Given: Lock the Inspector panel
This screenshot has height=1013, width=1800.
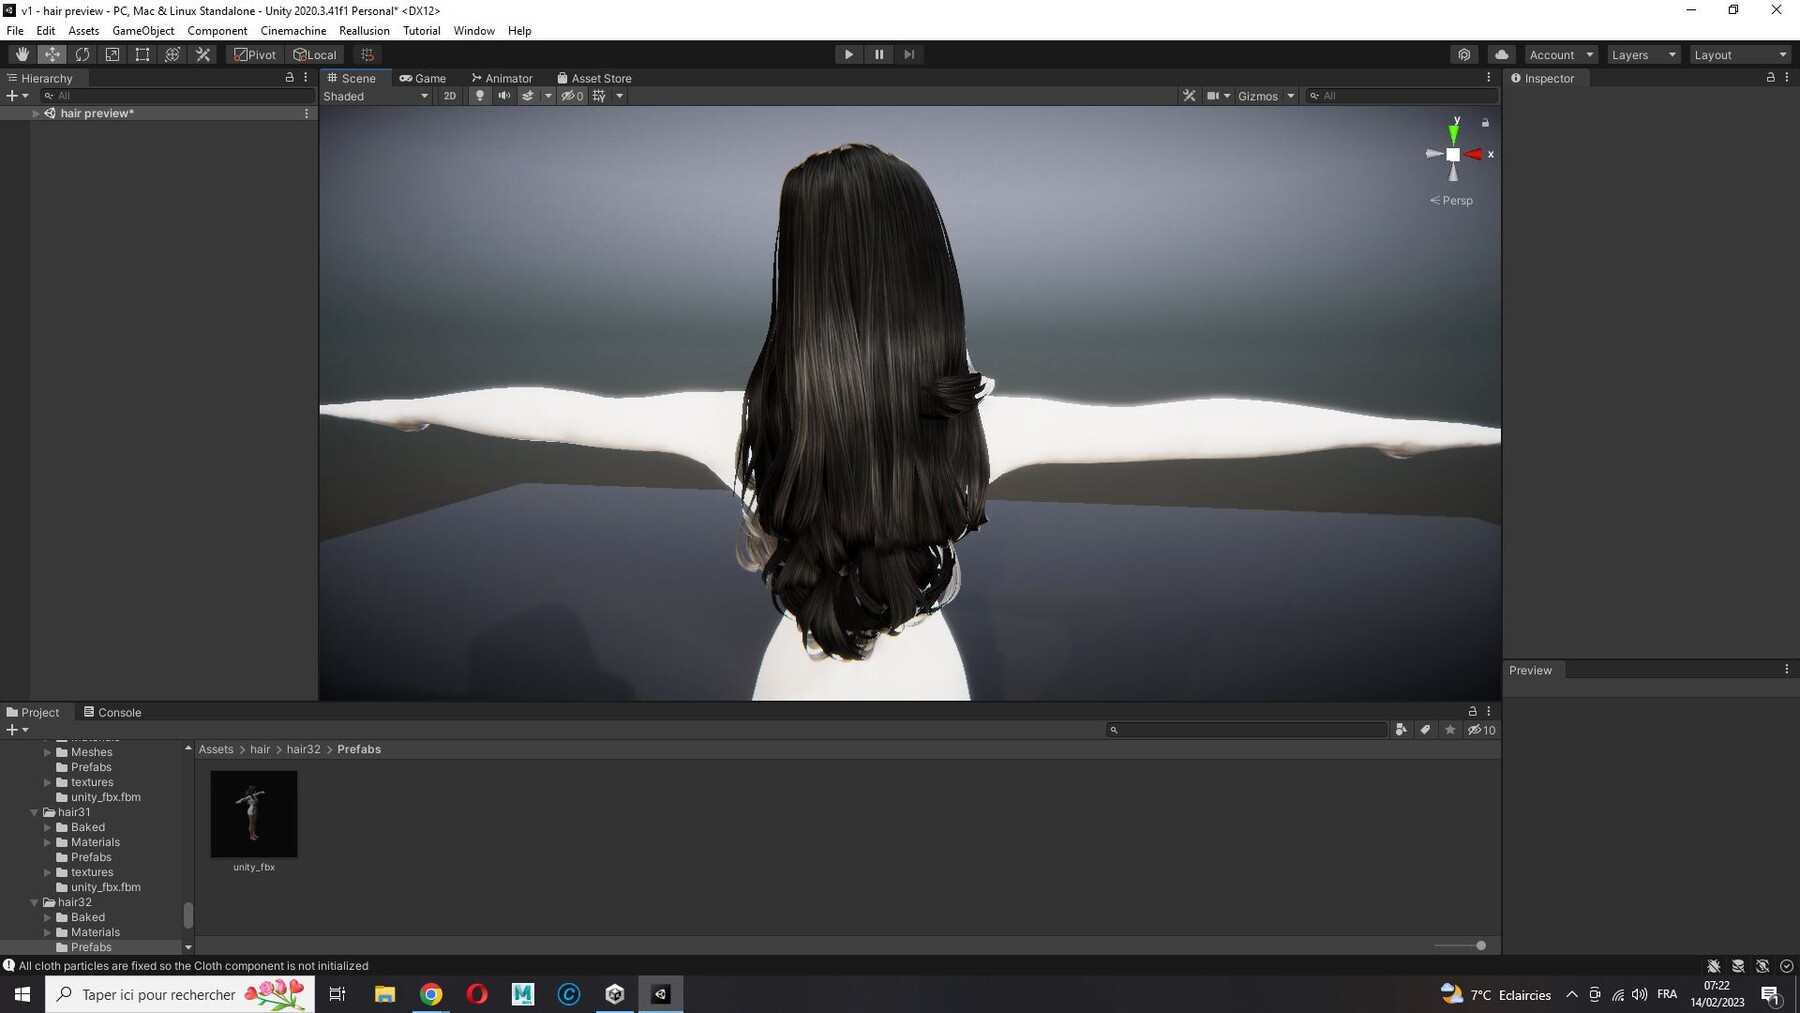Looking at the screenshot, I should [x=1770, y=77].
